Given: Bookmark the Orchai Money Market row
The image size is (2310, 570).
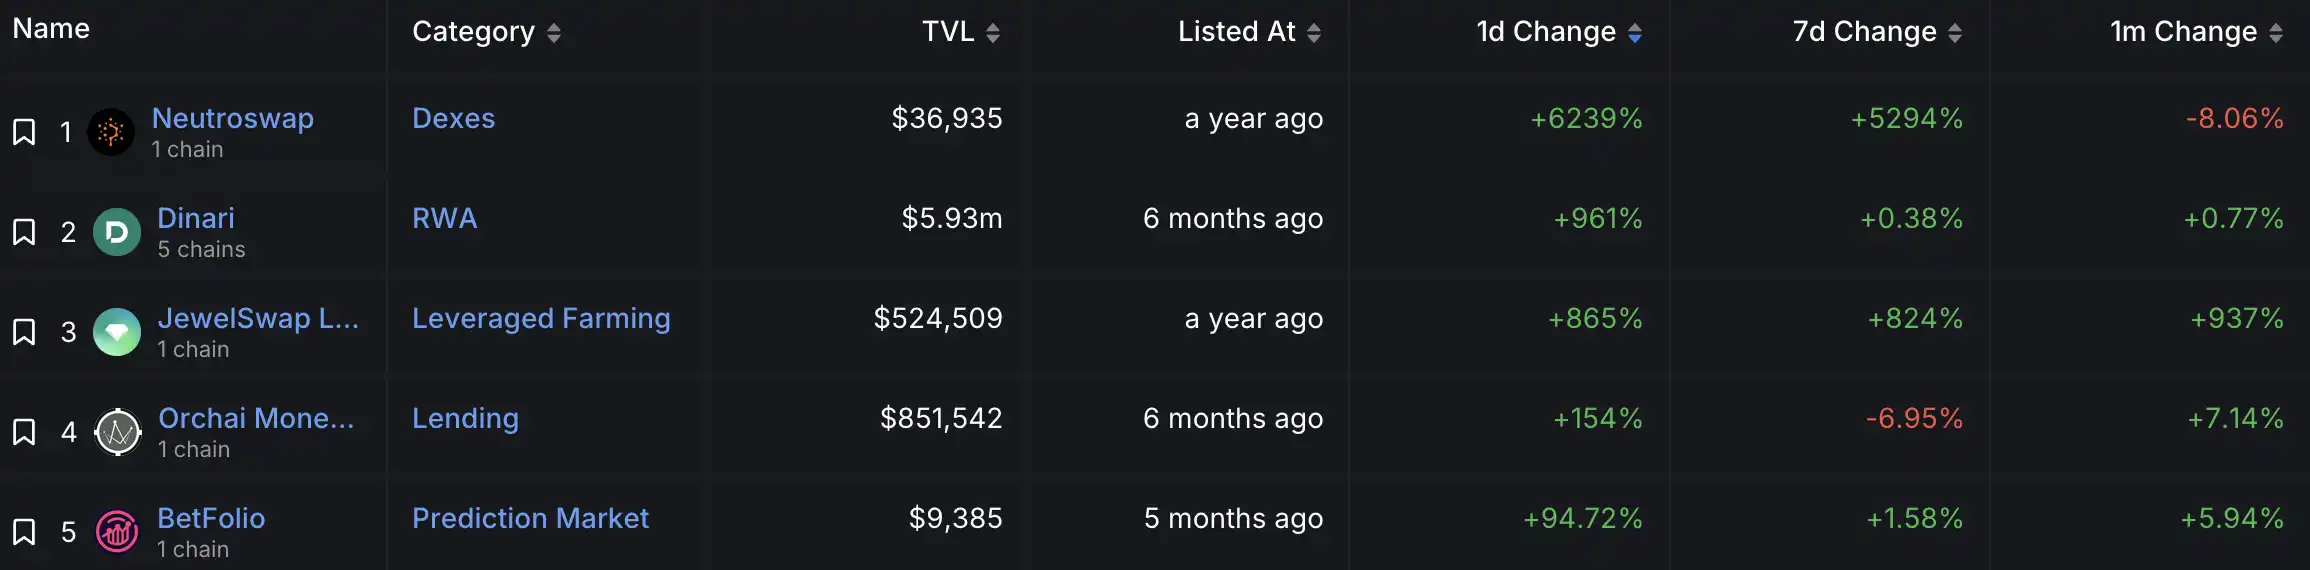Looking at the screenshot, I should pyautogui.click(x=24, y=432).
